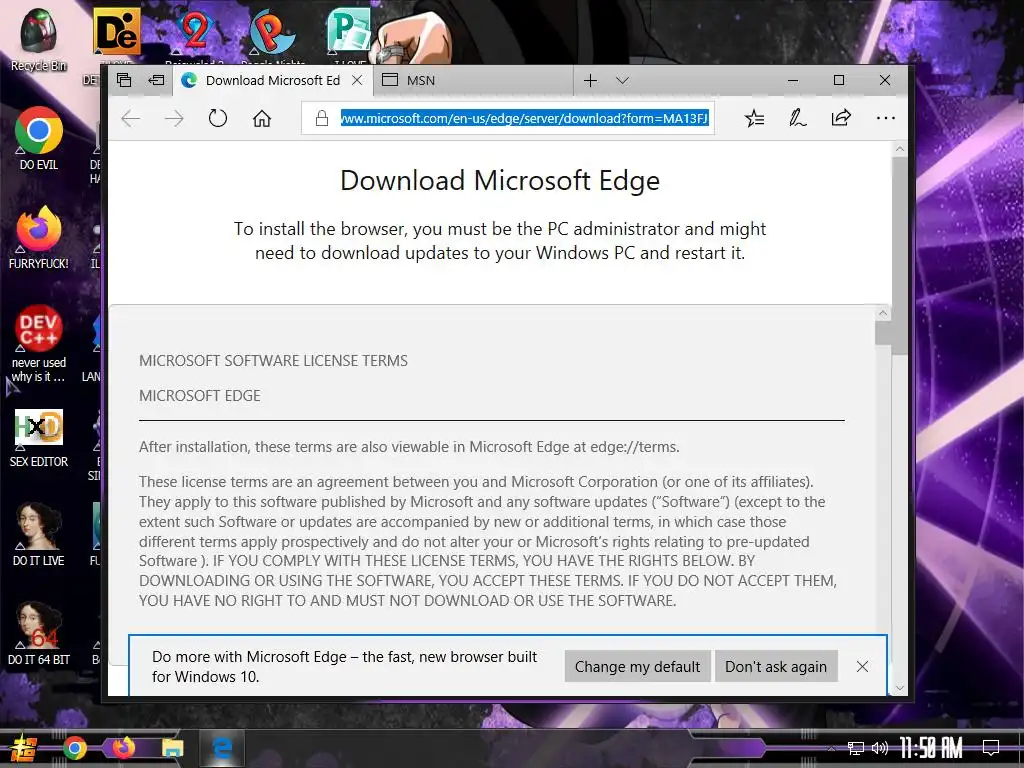Show hidden tray icons chevron
The height and width of the screenshot is (768, 1024).
[x=831, y=748]
